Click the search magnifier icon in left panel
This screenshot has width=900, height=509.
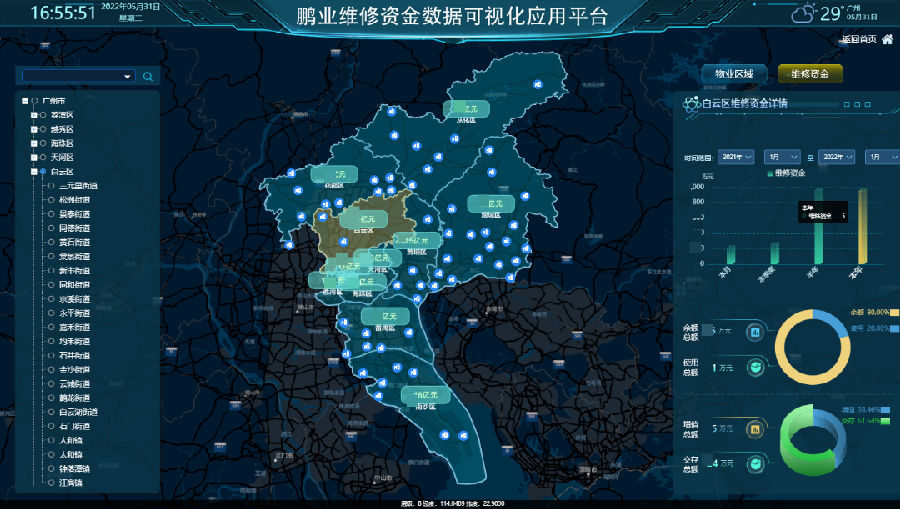click(148, 76)
